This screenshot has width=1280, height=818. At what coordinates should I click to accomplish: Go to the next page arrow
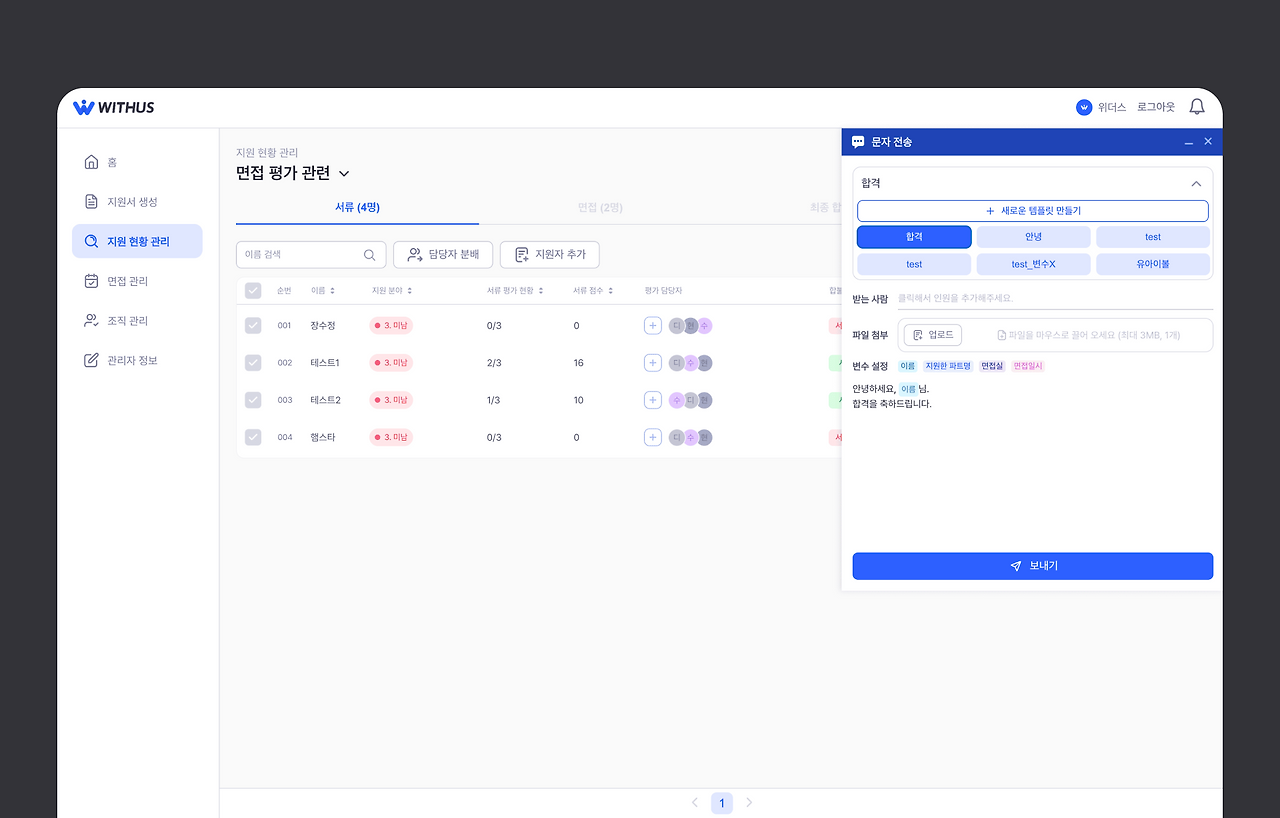point(749,802)
